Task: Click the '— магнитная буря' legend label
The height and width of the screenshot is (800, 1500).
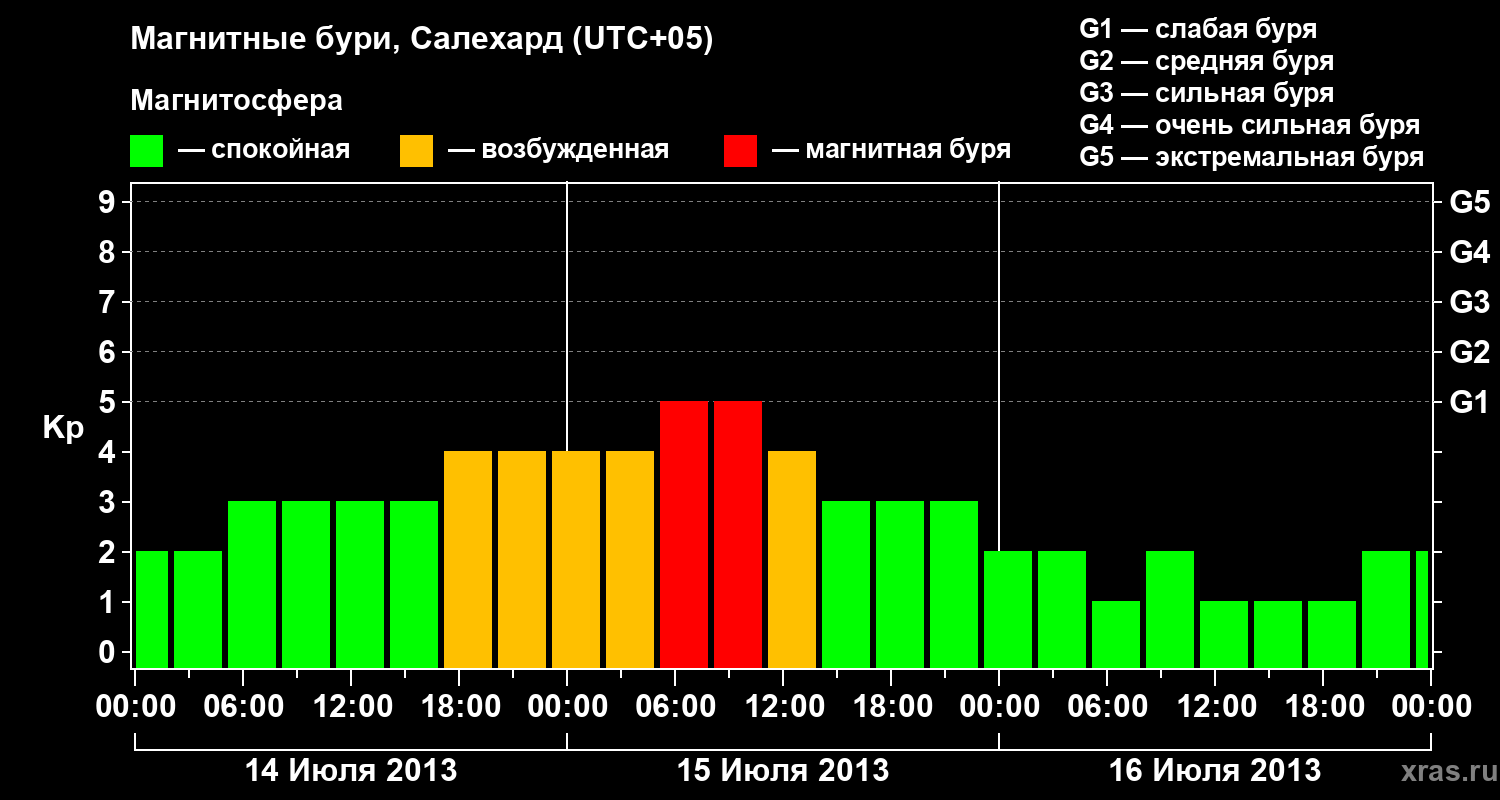Action: pos(892,151)
